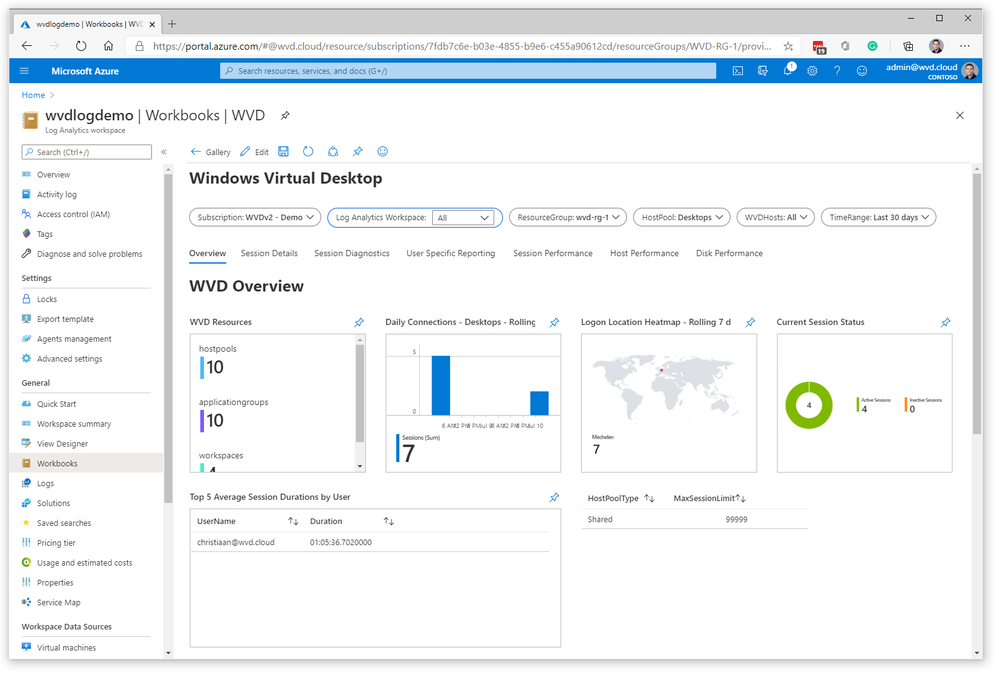999x676 pixels.
Task: Open Agents management settings
Action: coord(74,339)
